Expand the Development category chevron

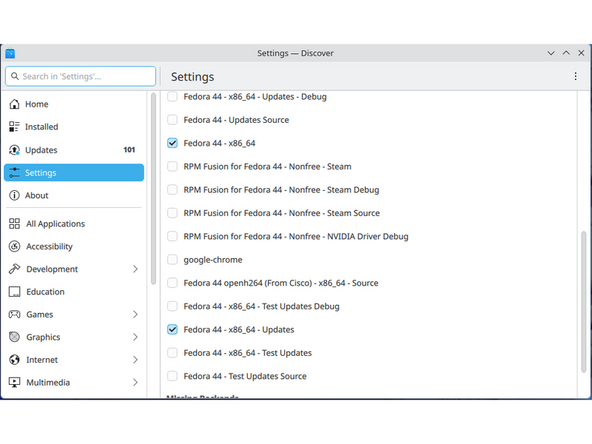[x=135, y=269]
